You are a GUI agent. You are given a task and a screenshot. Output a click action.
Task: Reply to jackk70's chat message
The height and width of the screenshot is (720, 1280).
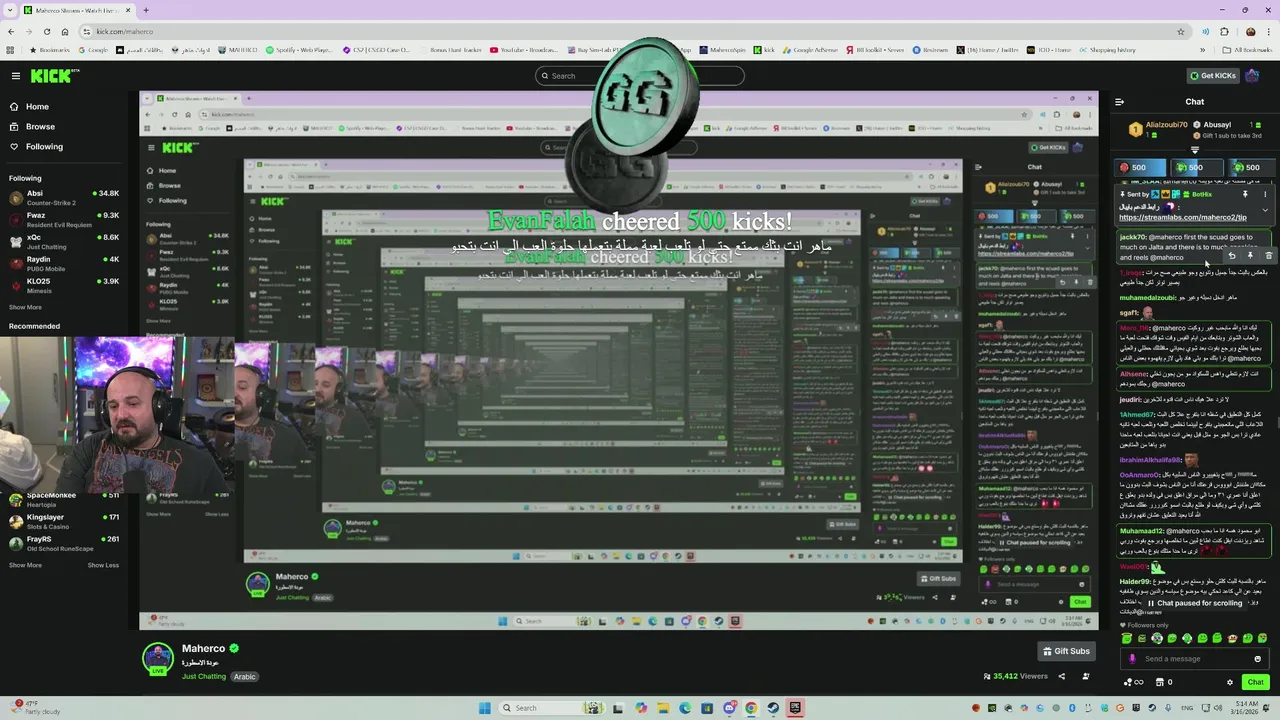point(1232,256)
